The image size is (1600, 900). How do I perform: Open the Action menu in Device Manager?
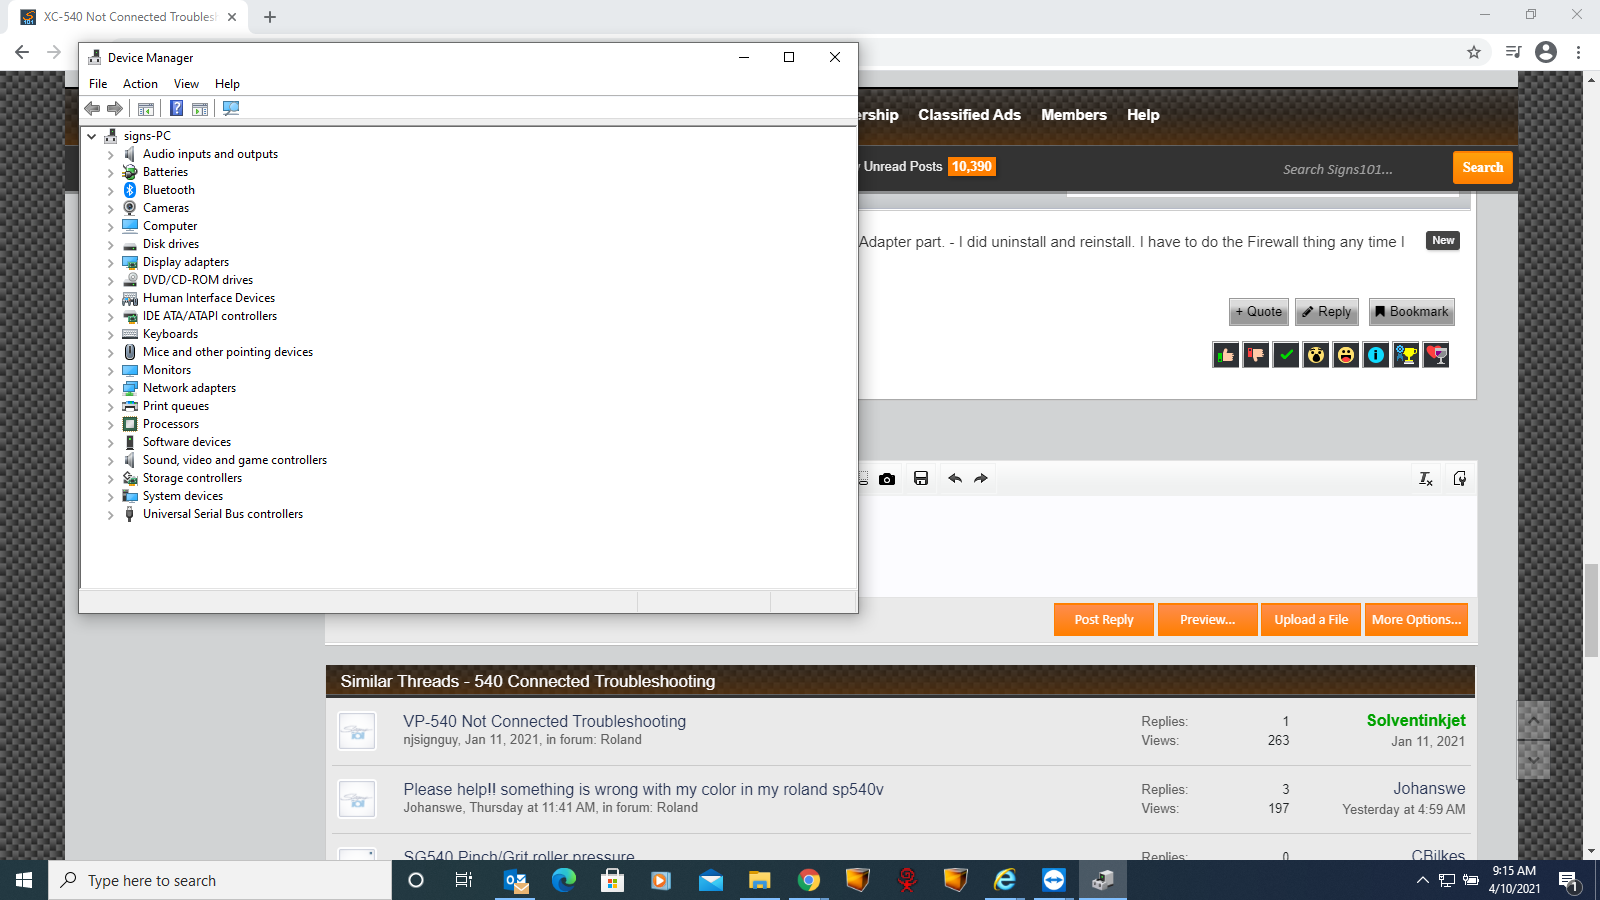140,84
